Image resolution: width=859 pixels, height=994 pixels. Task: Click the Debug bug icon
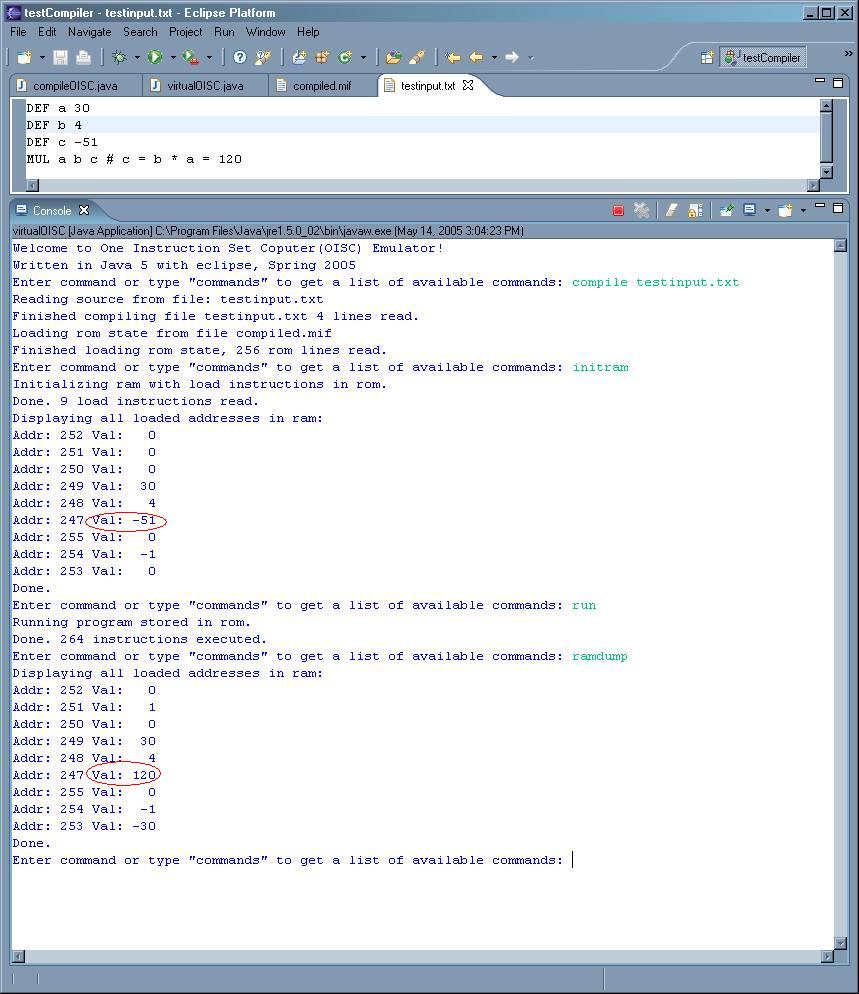click(x=119, y=58)
